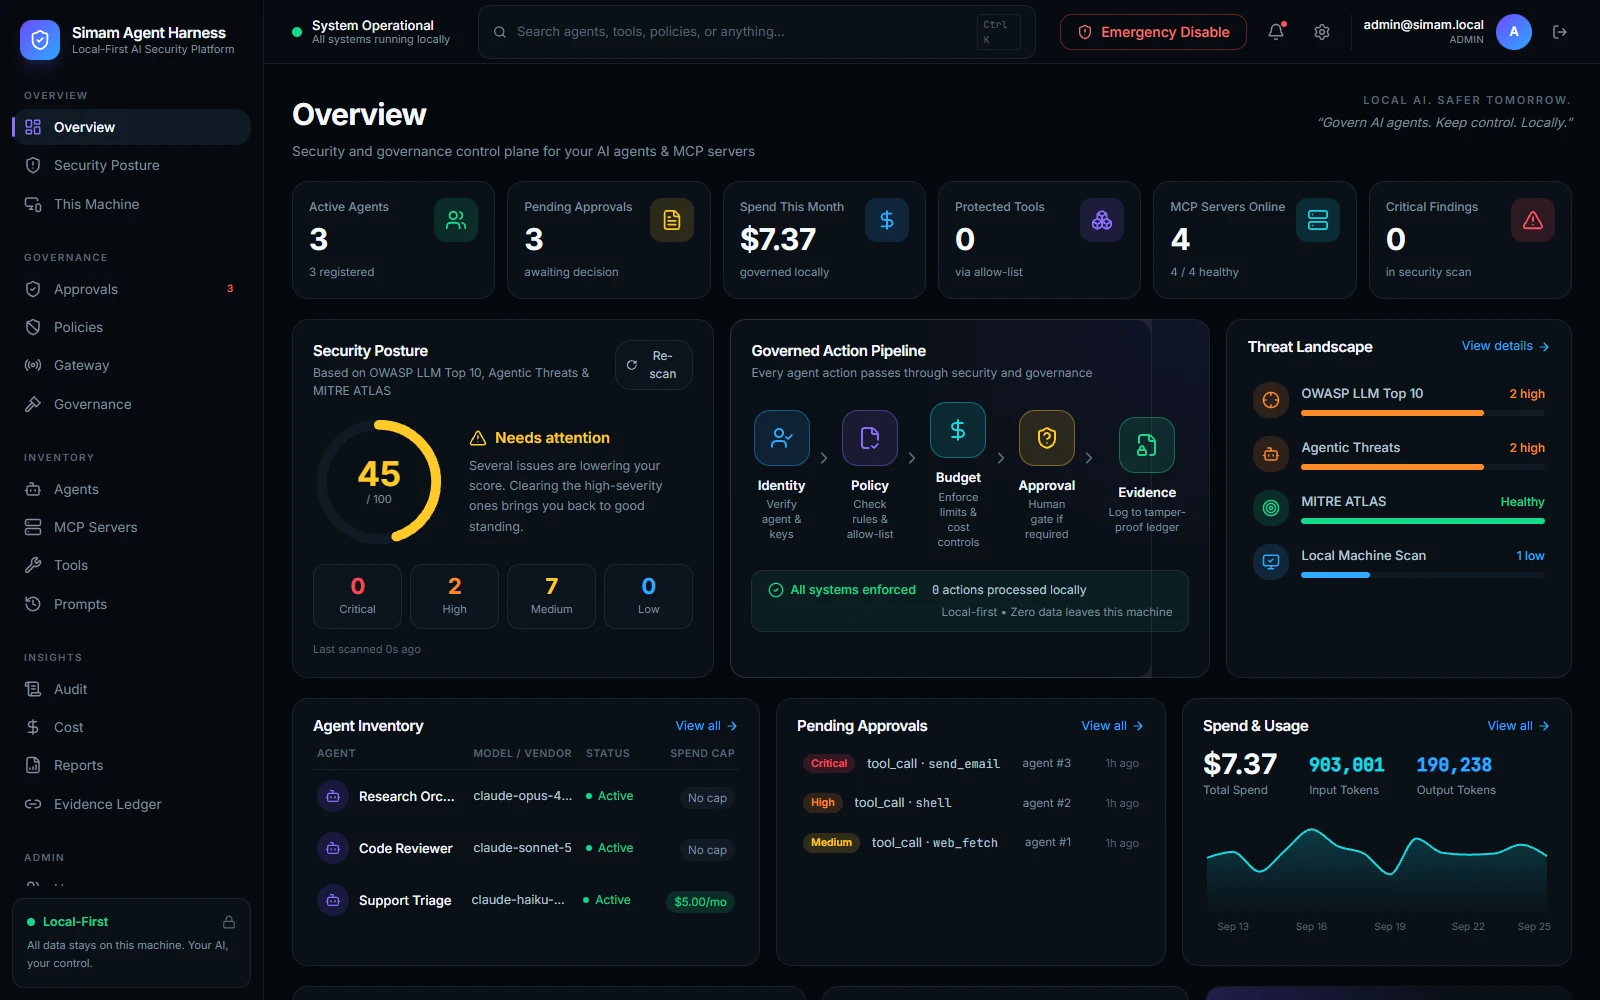This screenshot has height=1000, width=1600.
Task: Click the Approval stage shield icon
Action: [1047, 438]
